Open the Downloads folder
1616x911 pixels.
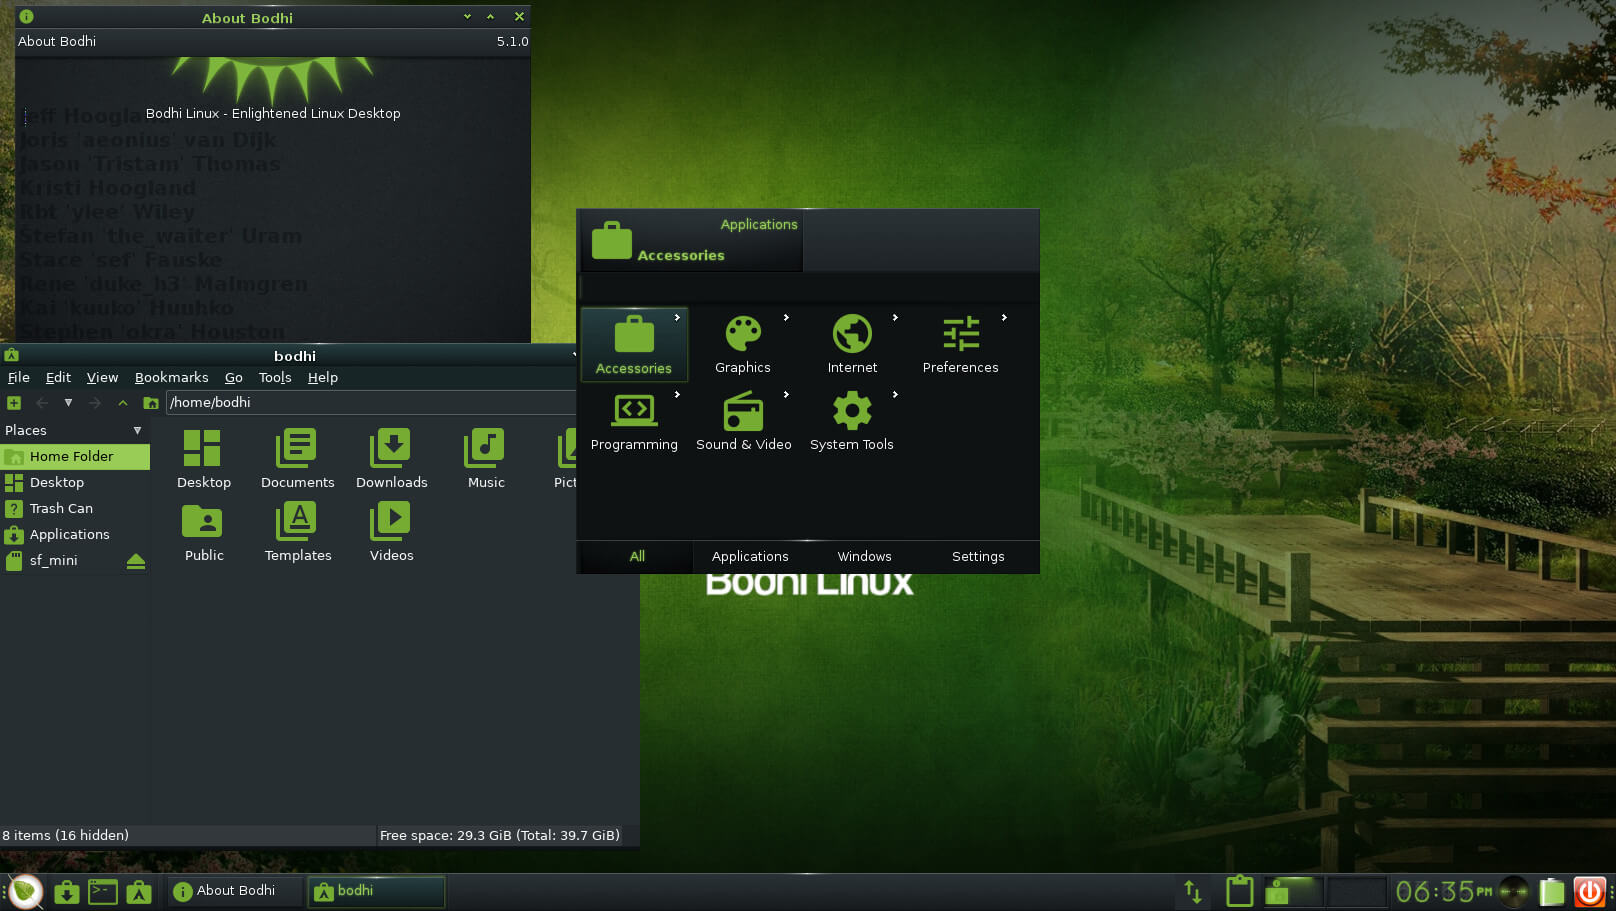pyautogui.click(x=391, y=450)
